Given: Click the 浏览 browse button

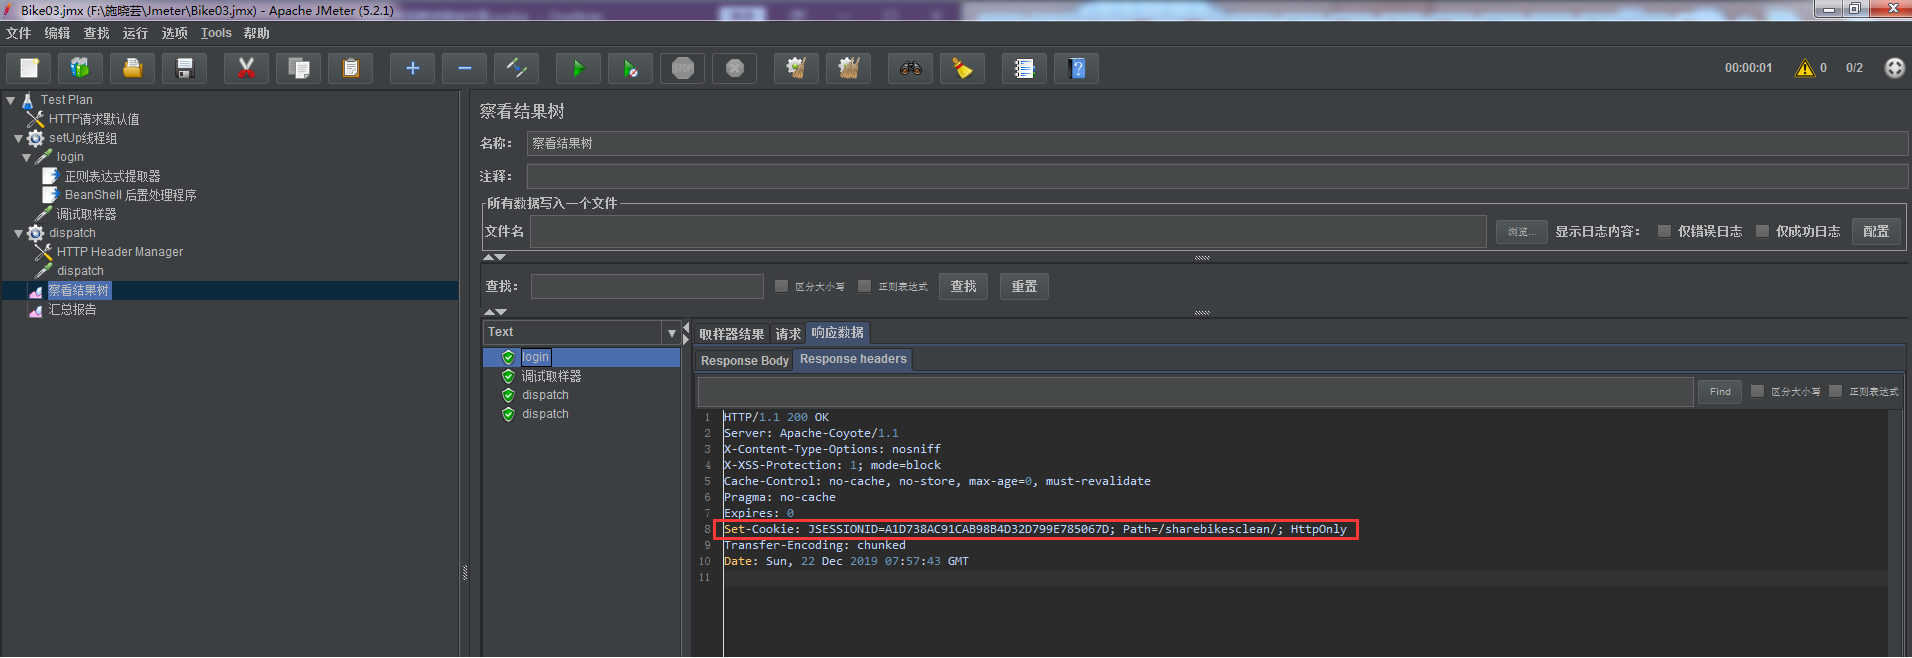Looking at the screenshot, I should [x=1522, y=232].
